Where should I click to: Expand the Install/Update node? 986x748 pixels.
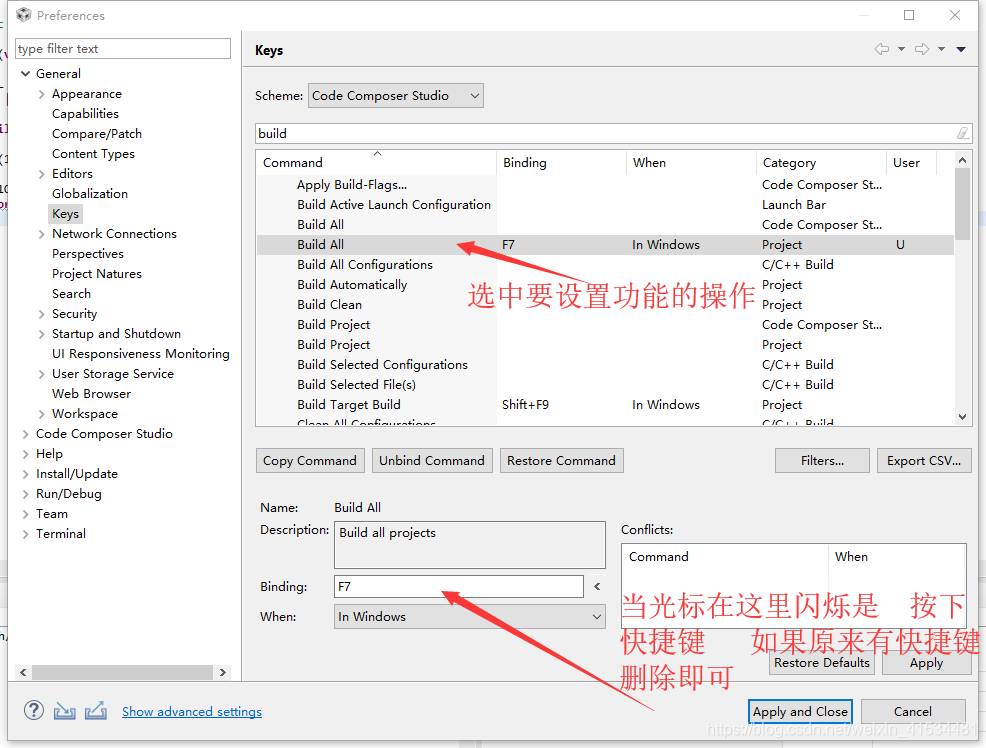click(26, 475)
